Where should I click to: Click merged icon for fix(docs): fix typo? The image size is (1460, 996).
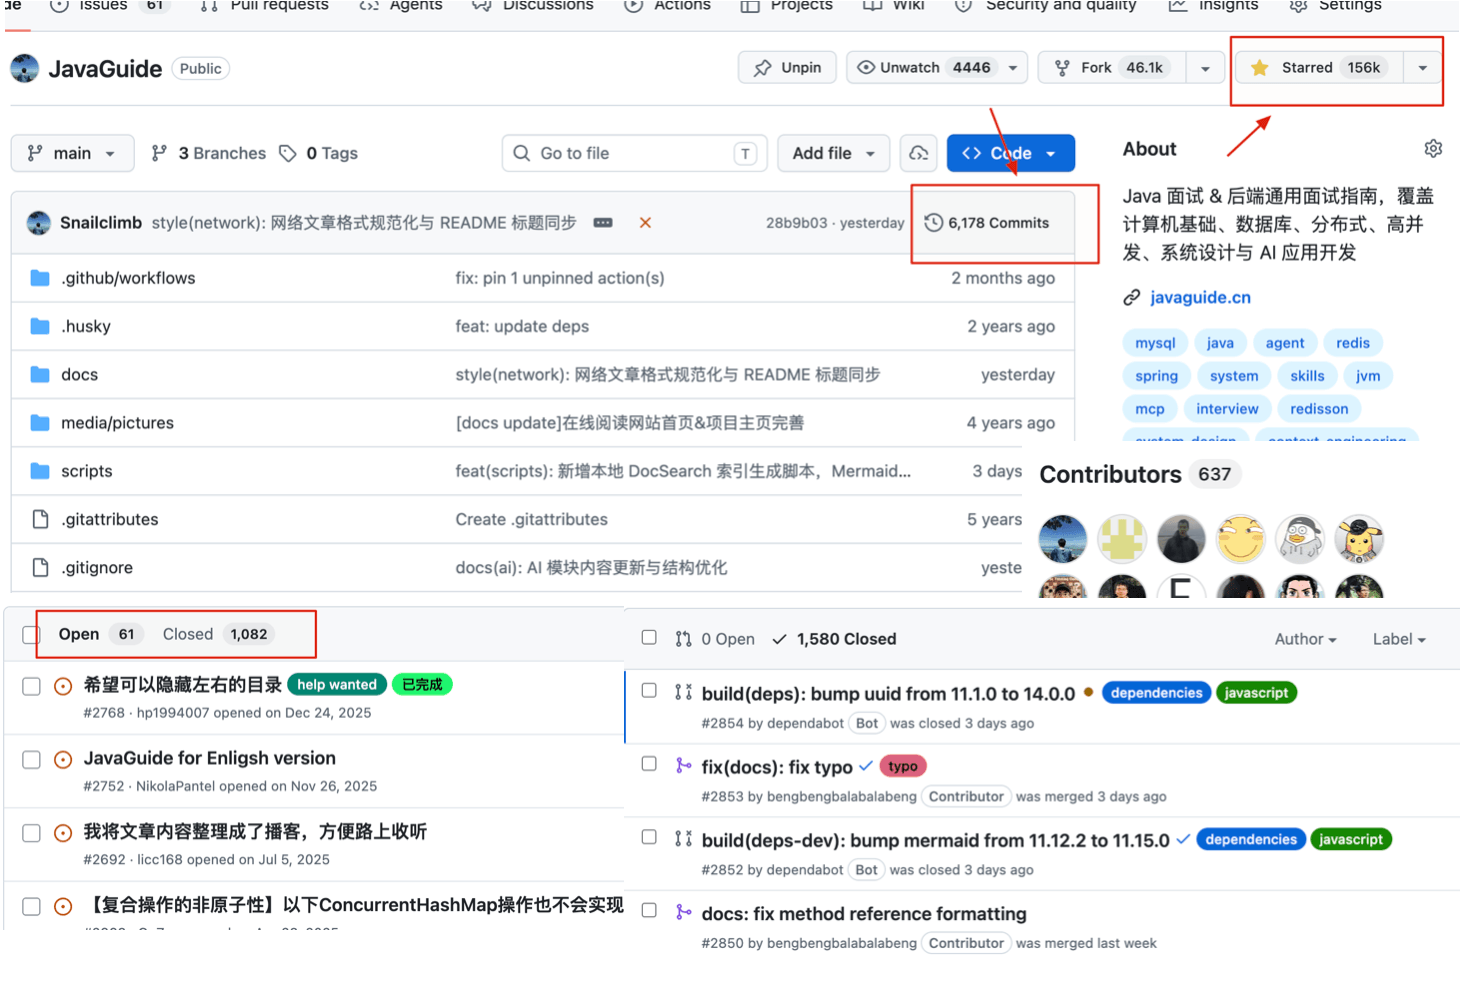coord(684,765)
